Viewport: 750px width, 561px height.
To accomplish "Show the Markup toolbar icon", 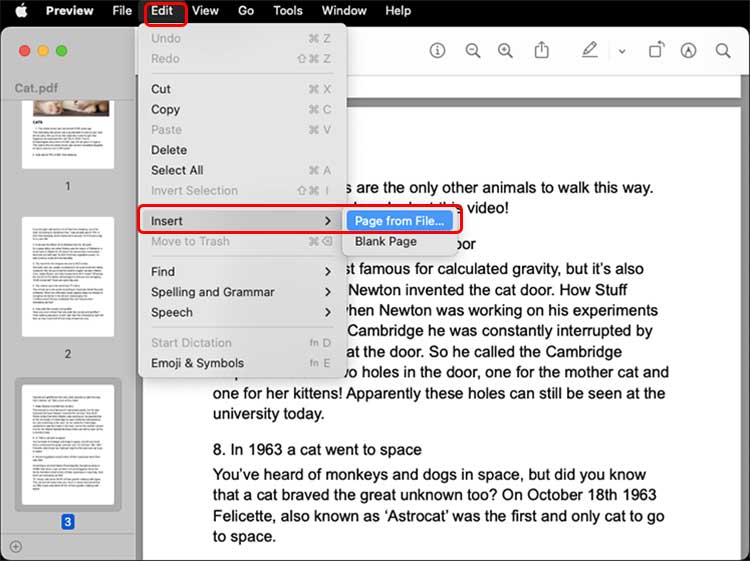I will (688, 50).
